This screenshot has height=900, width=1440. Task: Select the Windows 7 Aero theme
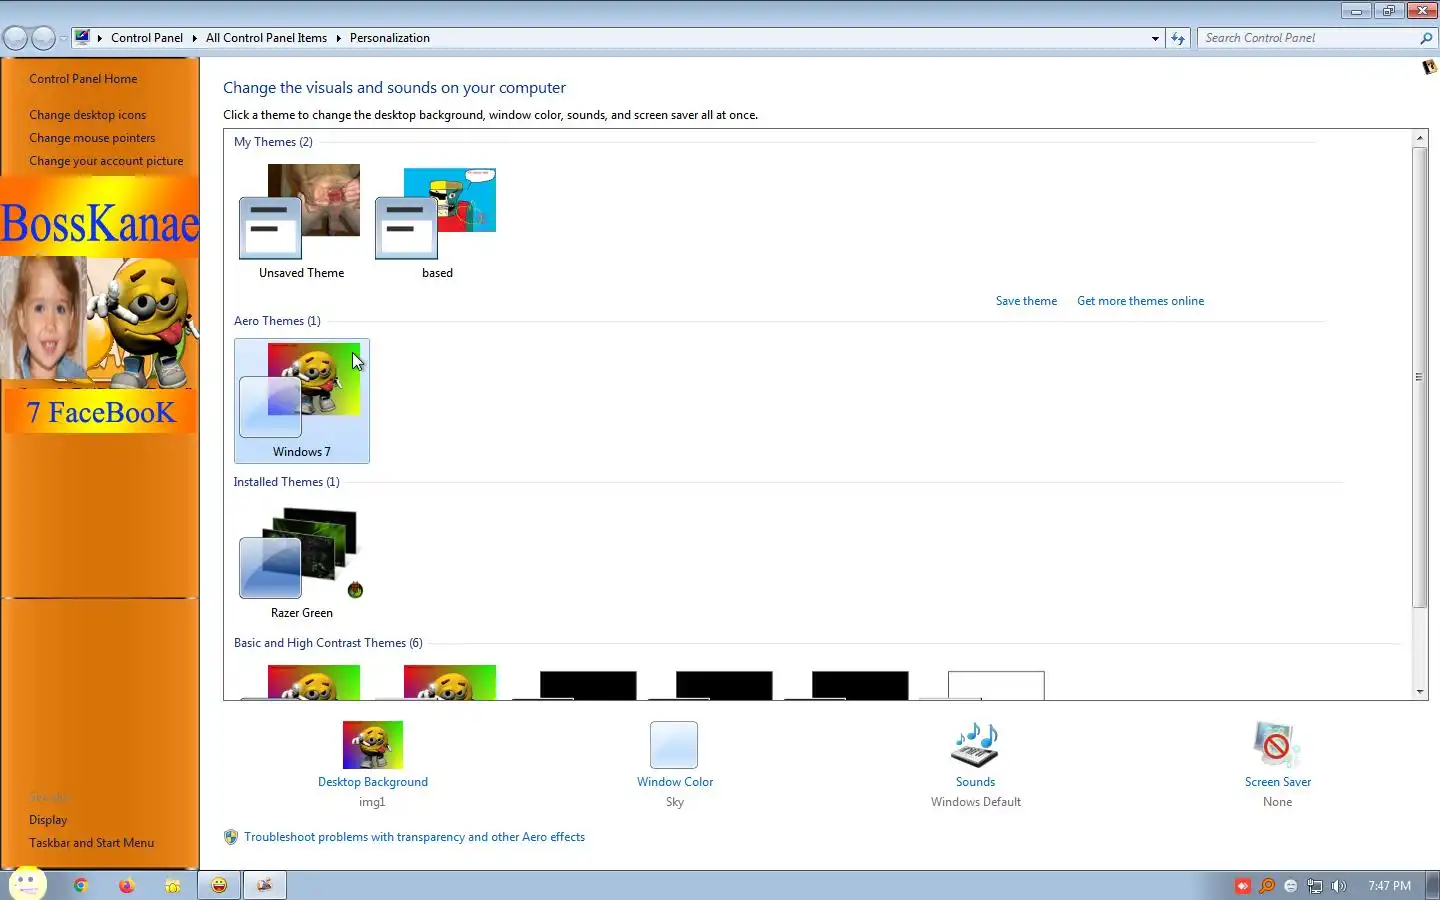pos(301,400)
